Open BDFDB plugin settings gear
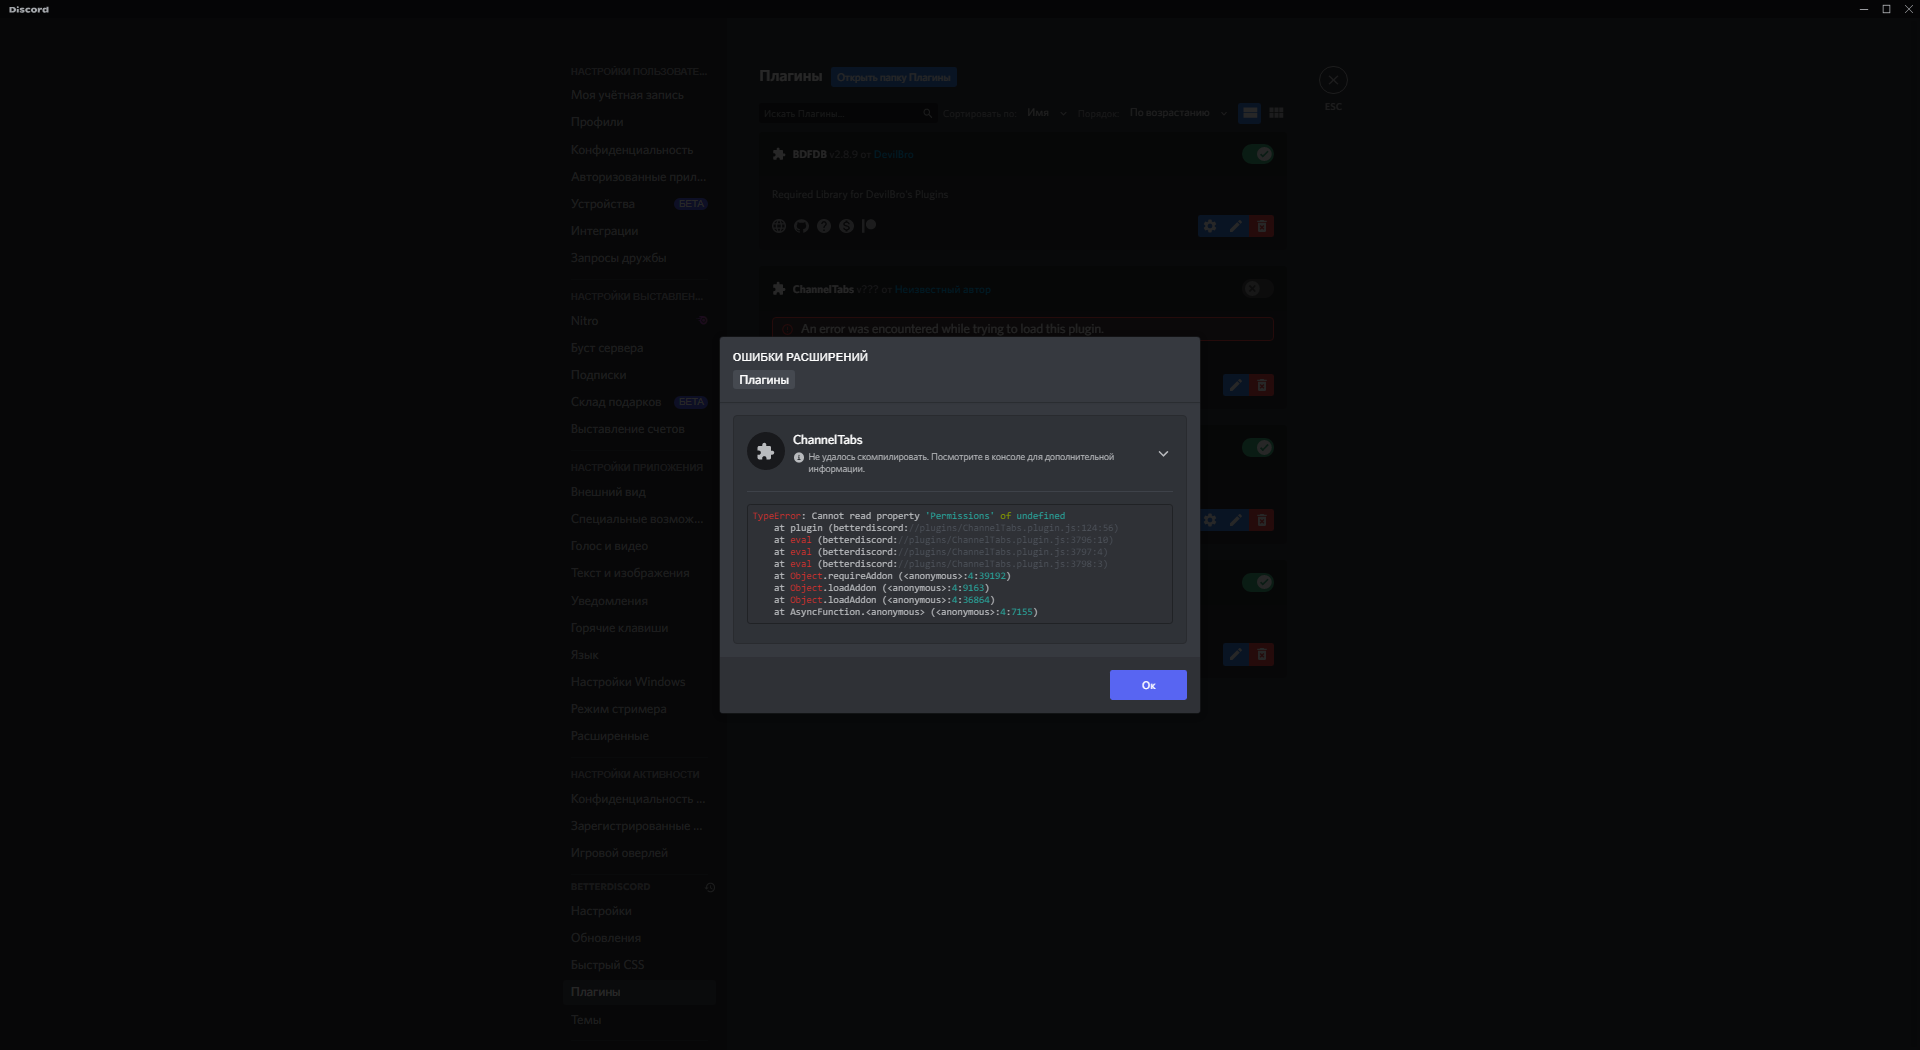Screen dimensions: 1920x1050 pyautogui.click(x=1210, y=226)
